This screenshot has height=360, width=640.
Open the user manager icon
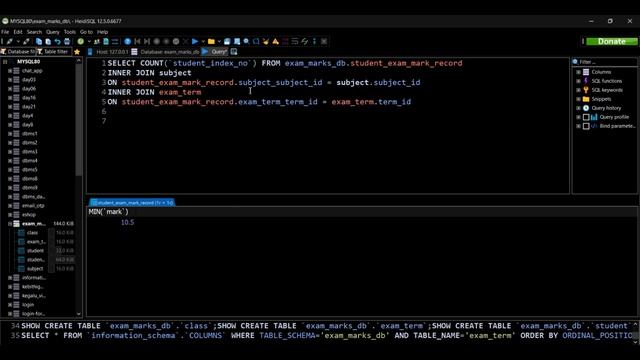pyautogui.click(x=97, y=42)
